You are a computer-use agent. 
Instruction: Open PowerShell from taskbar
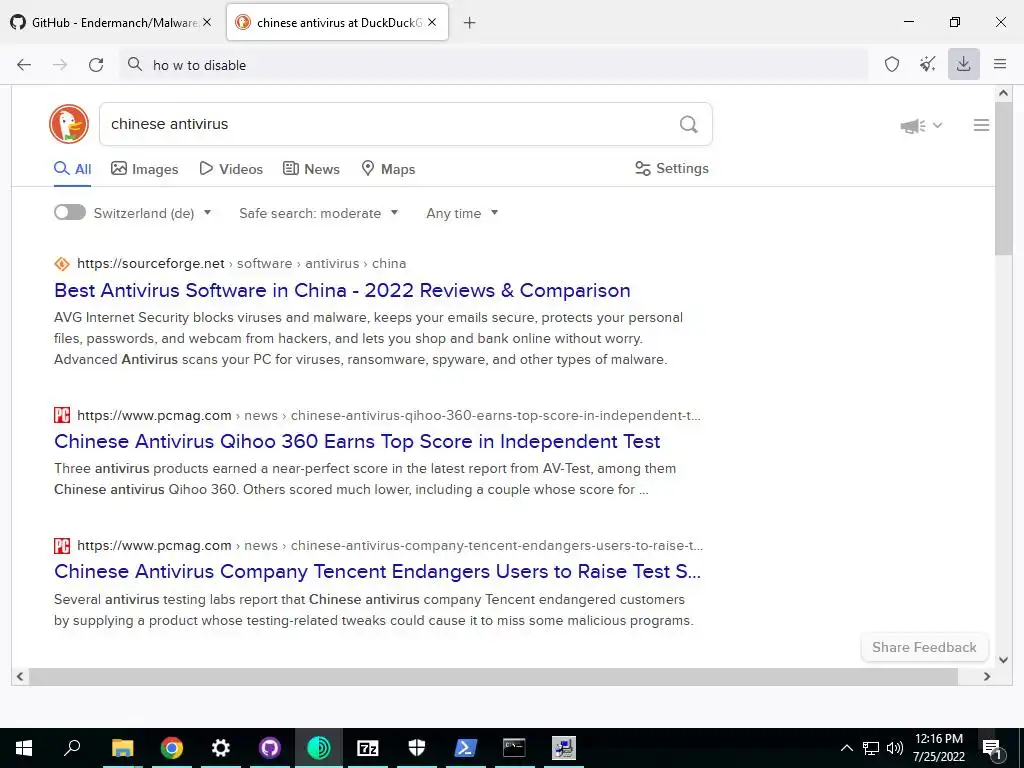[x=466, y=748]
